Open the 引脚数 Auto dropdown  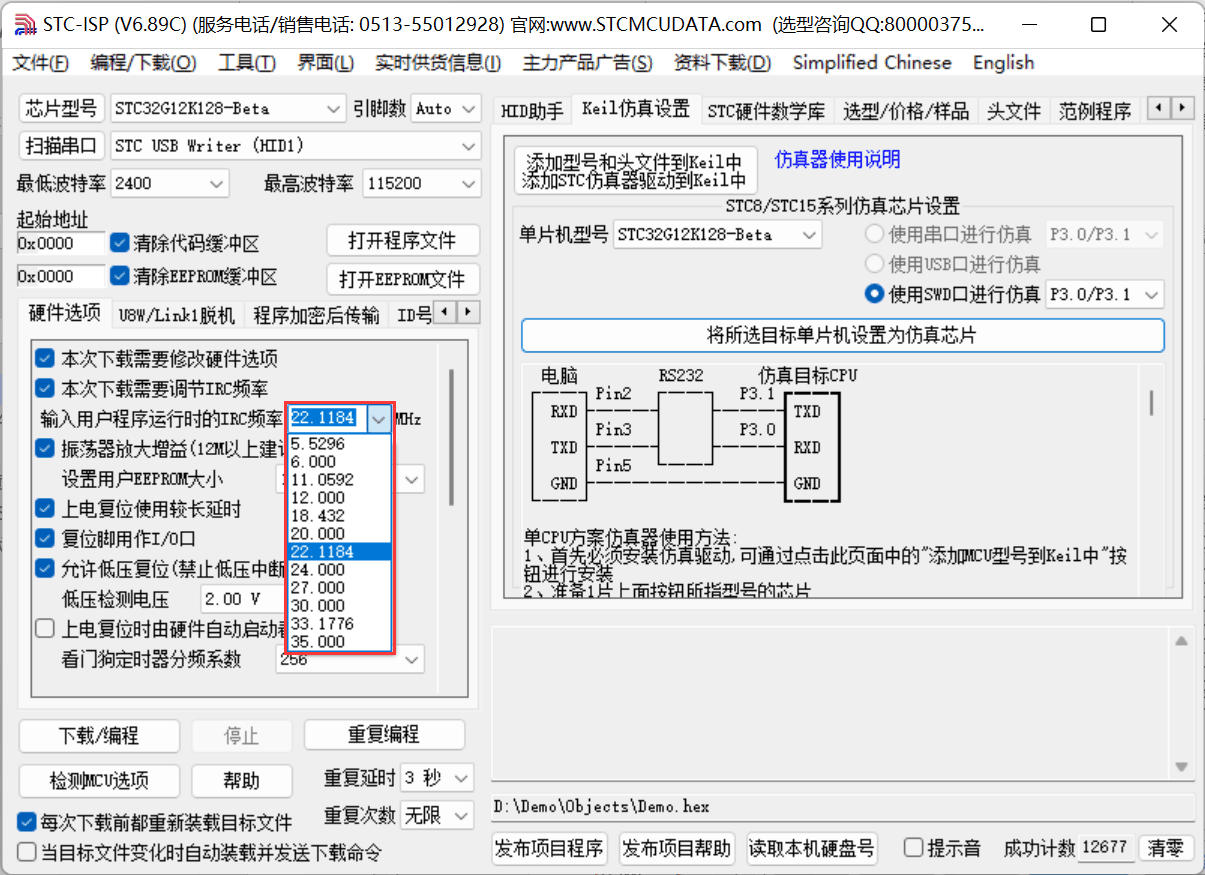[446, 108]
